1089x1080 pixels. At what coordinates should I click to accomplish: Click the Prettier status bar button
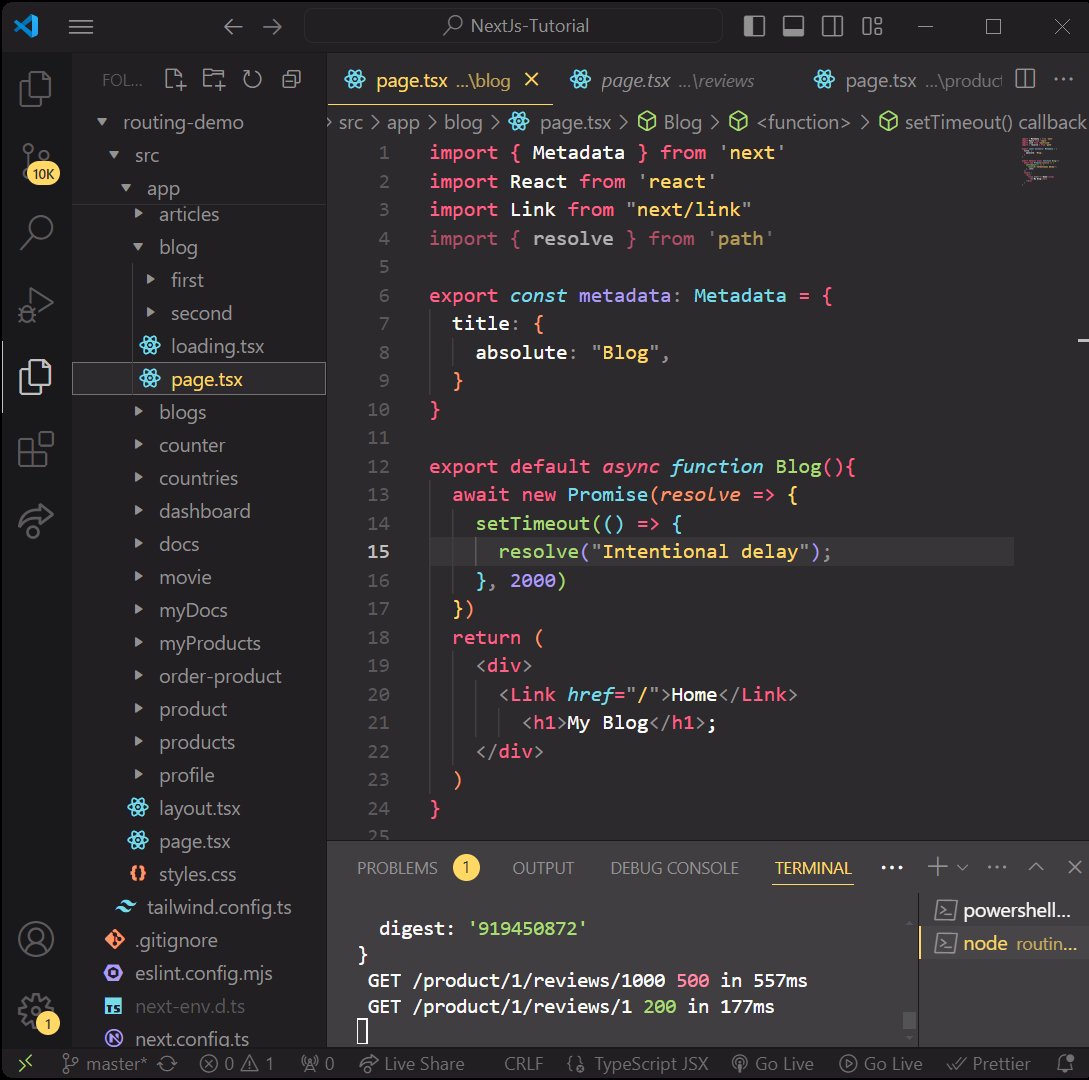pyautogui.click(x=988, y=1063)
